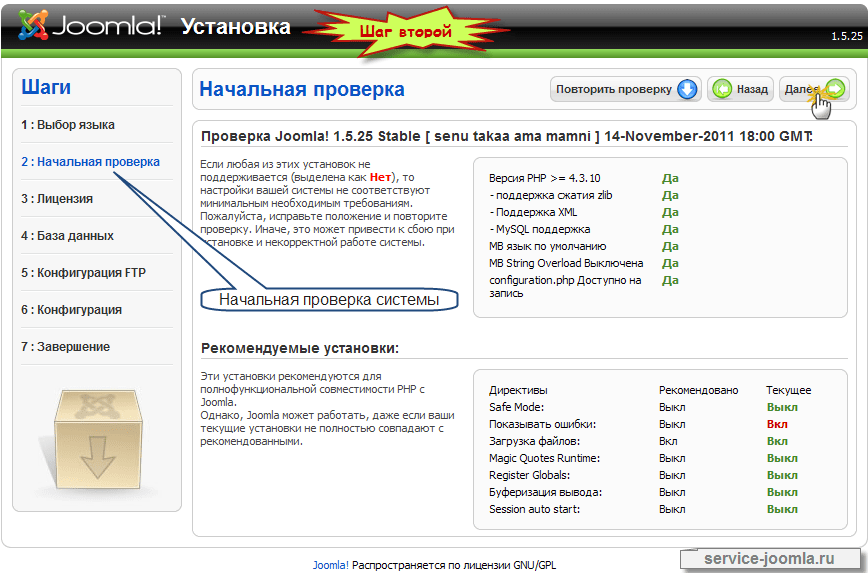Viewport: 868px width, 573px height.
Task: Proceed with the Далее button
Action: click(814, 89)
